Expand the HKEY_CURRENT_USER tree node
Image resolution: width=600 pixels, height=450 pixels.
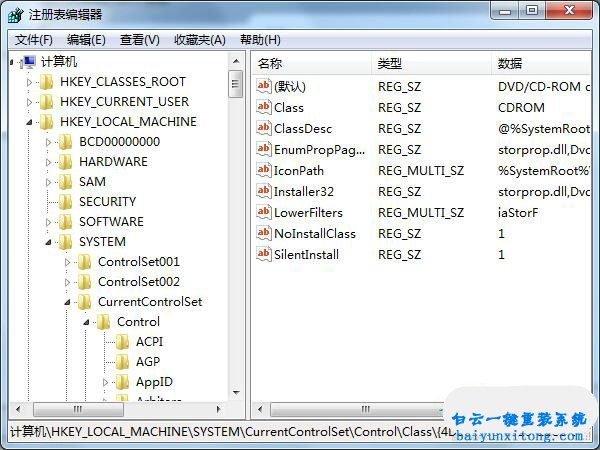tap(29, 102)
